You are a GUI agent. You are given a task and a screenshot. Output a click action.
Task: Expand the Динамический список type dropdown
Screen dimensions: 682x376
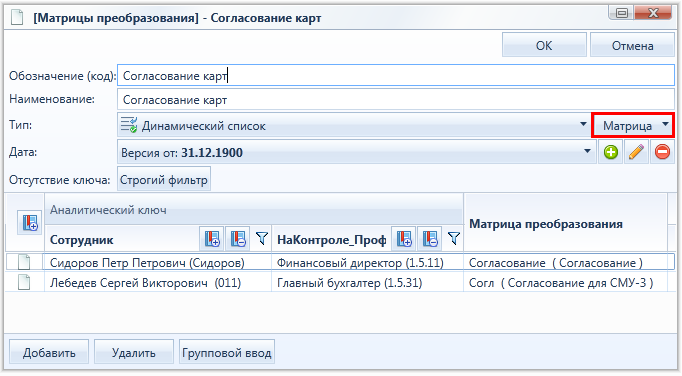pyautogui.click(x=354, y=125)
